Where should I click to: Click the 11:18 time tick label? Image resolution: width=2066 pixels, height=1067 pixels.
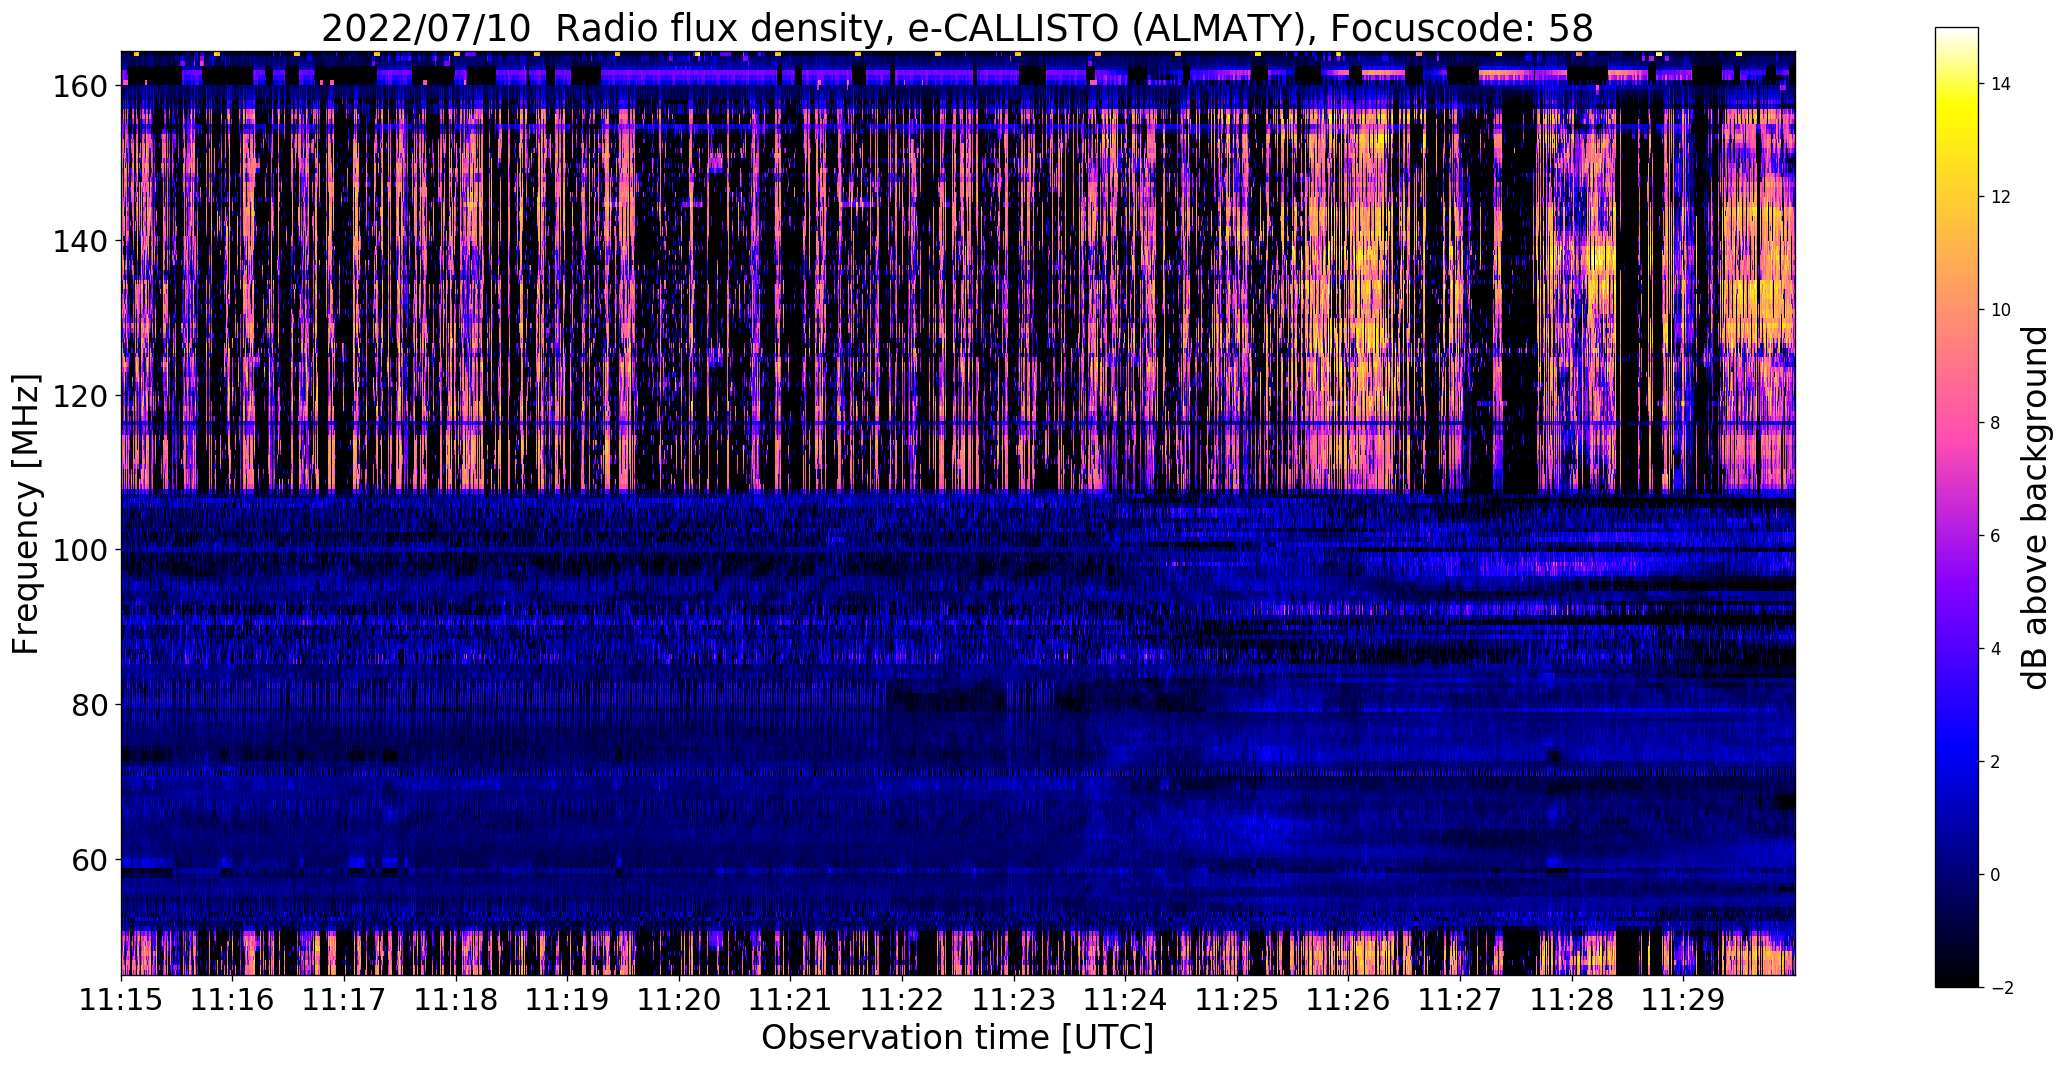point(456,1000)
